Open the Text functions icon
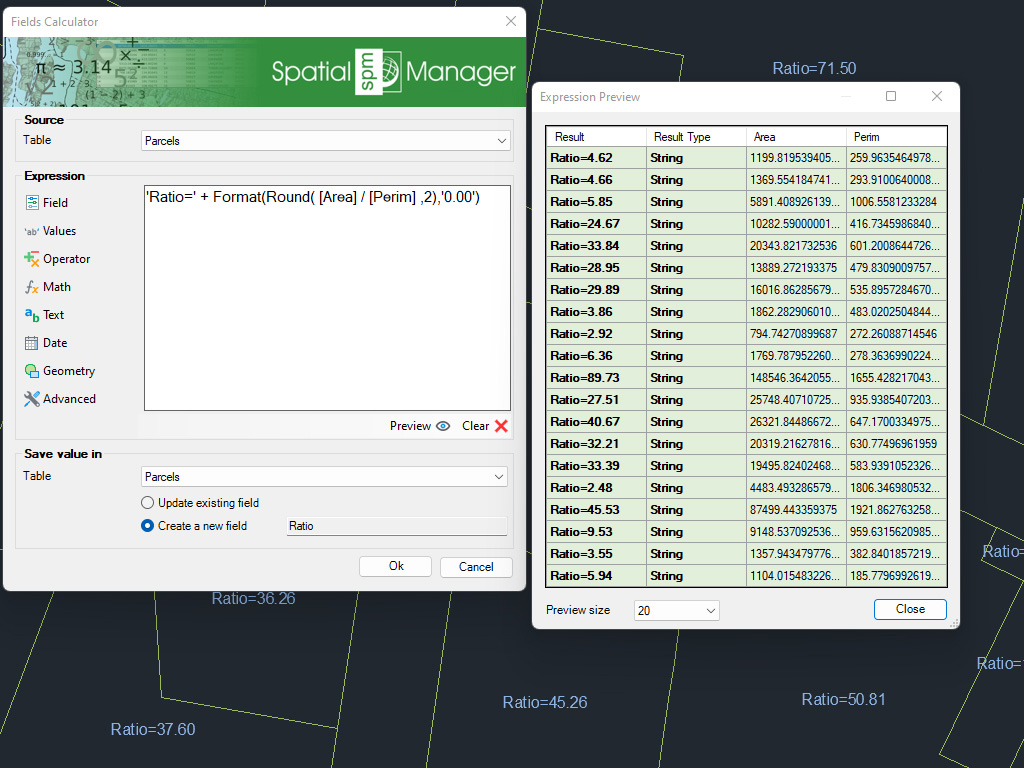Viewport: 1024px width, 768px height. 31,315
